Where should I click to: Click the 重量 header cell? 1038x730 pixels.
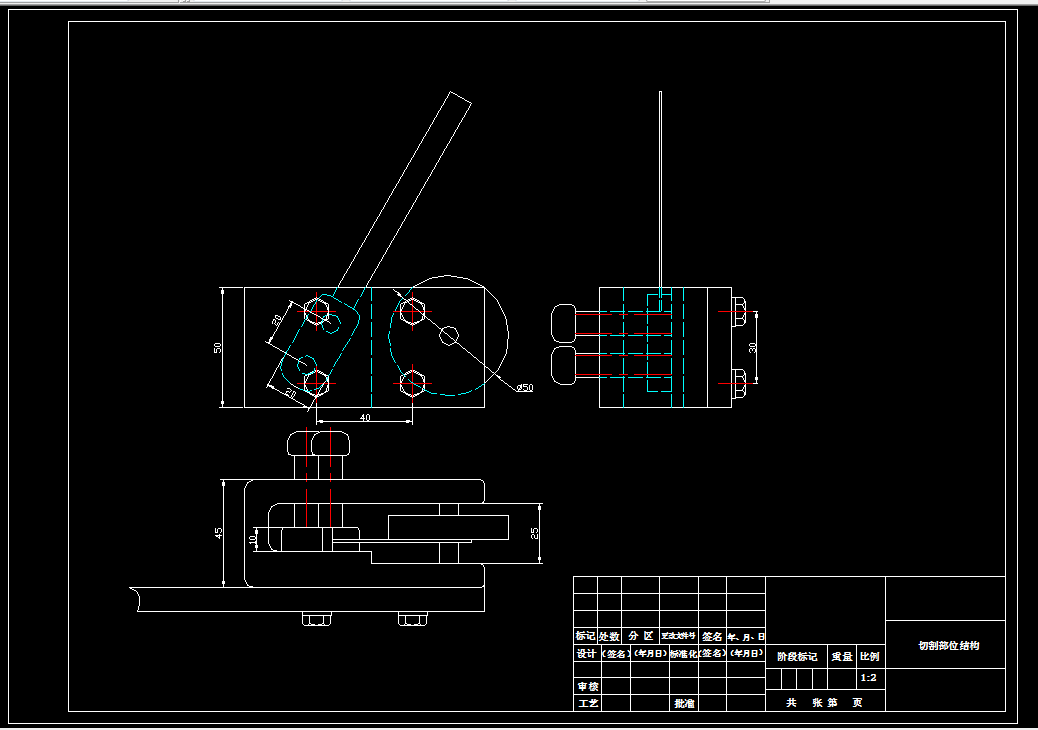pos(842,656)
